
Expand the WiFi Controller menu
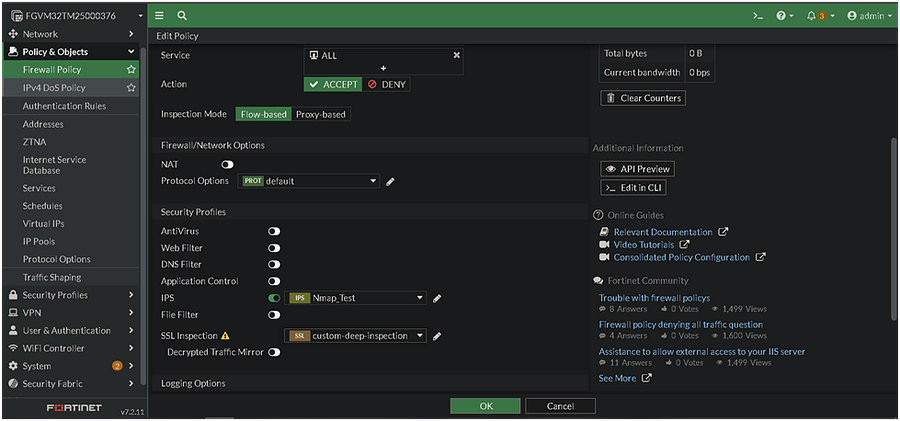pyautogui.click(x=72, y=349)
